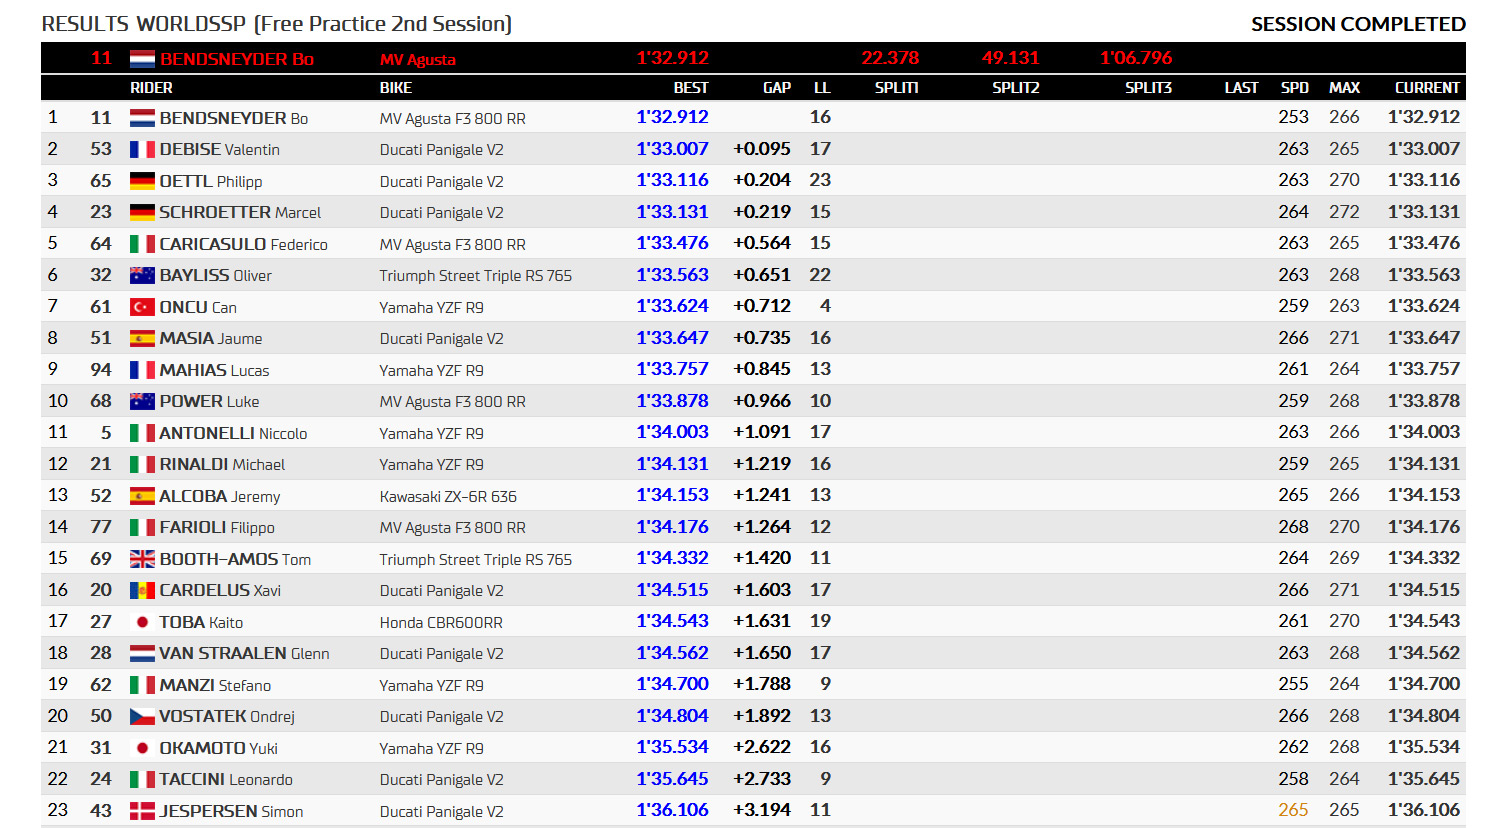Click the Czech flag beside VOSTATEK Ondrej

coord(142,716)
